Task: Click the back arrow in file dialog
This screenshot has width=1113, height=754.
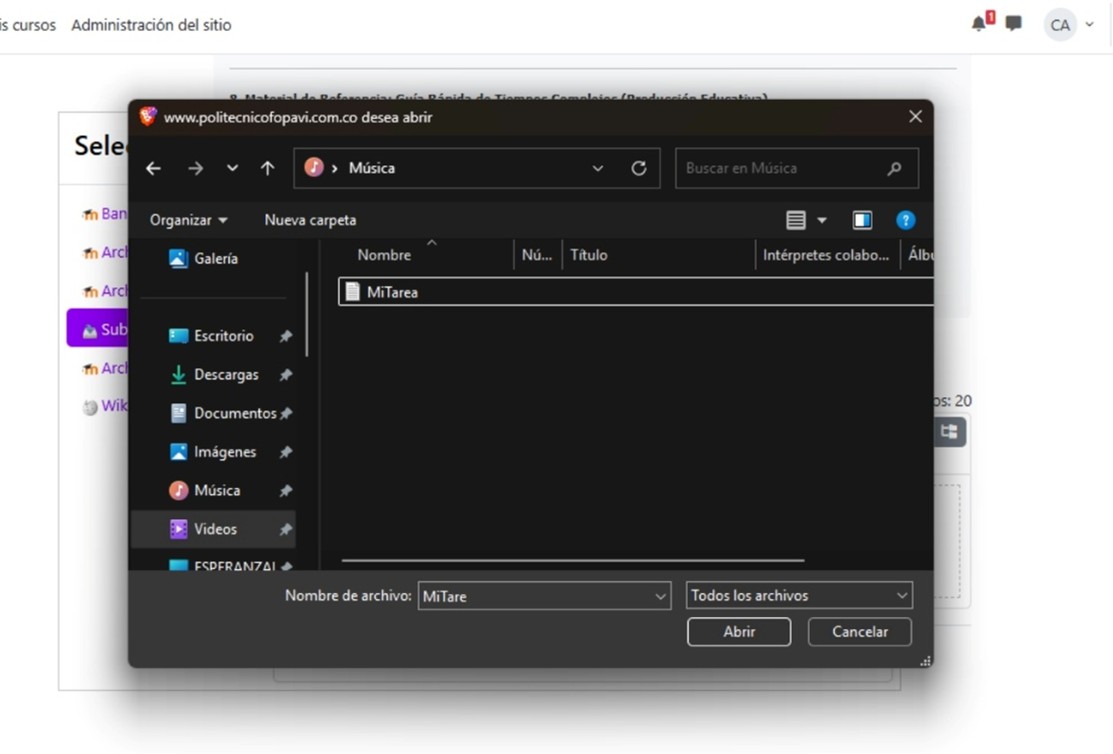Action: tap(153, 169)
